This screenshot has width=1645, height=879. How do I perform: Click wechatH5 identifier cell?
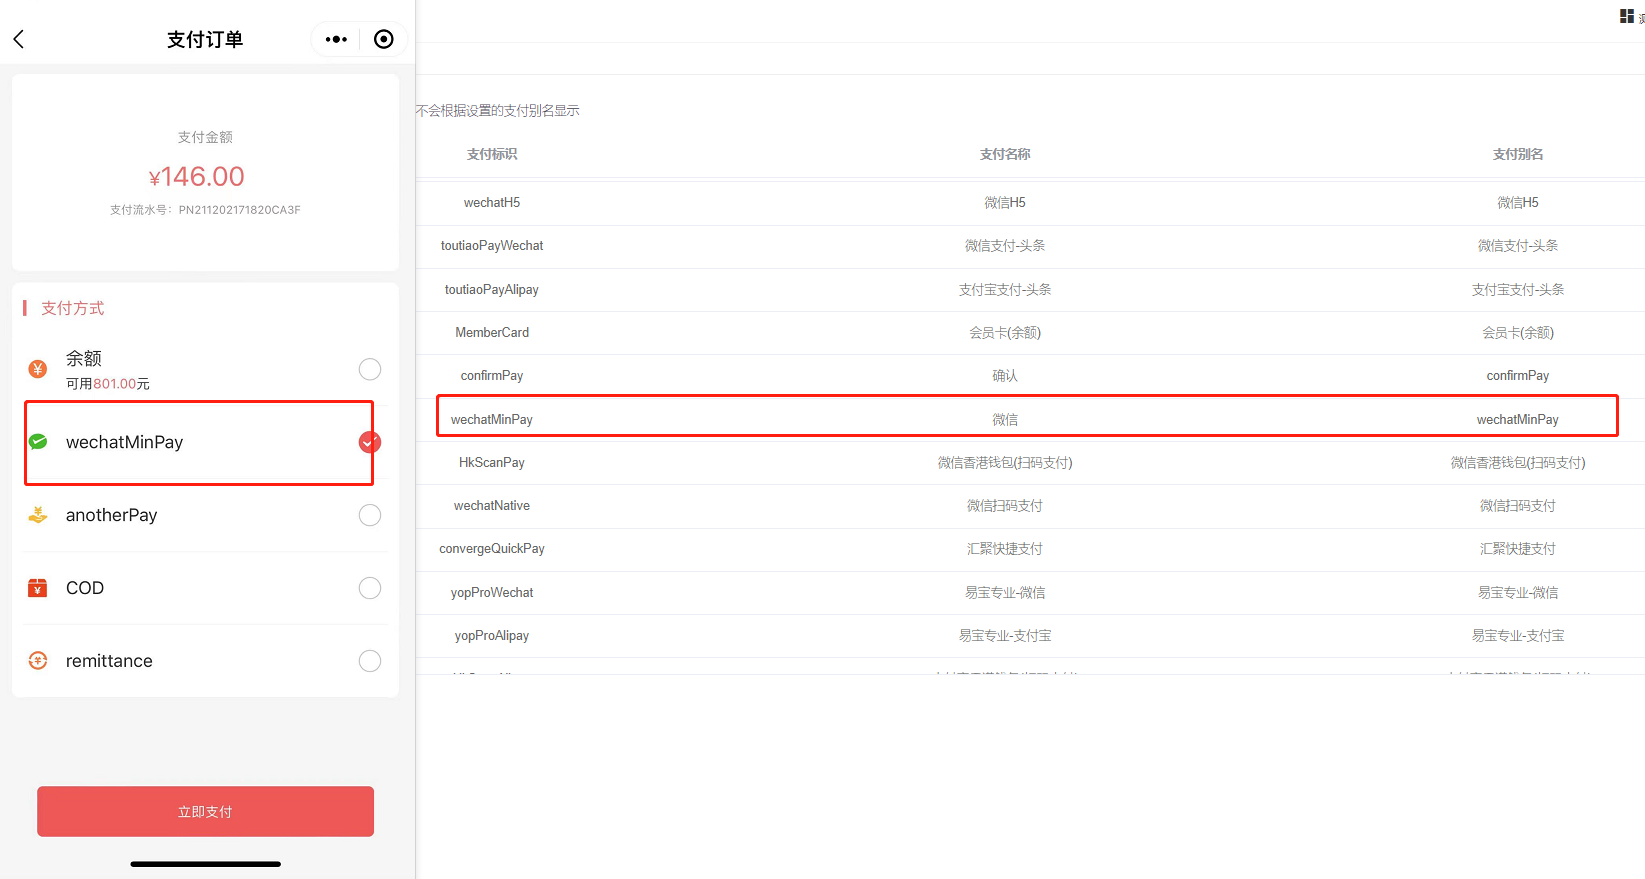[x=492, y=203]
